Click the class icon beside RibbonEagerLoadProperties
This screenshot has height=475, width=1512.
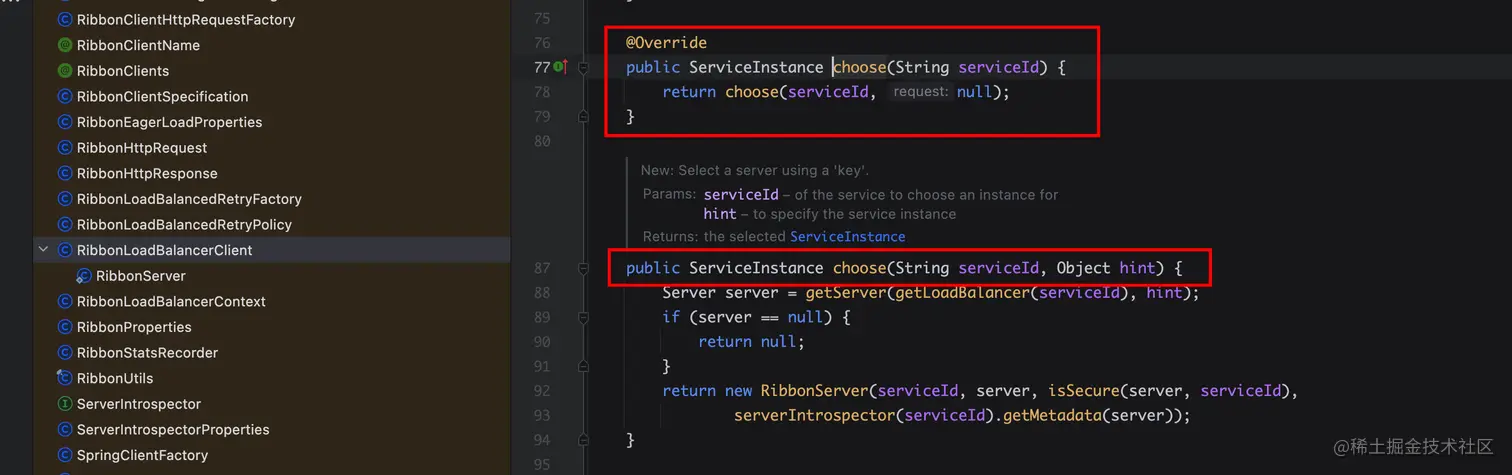[x=65, y=122]
